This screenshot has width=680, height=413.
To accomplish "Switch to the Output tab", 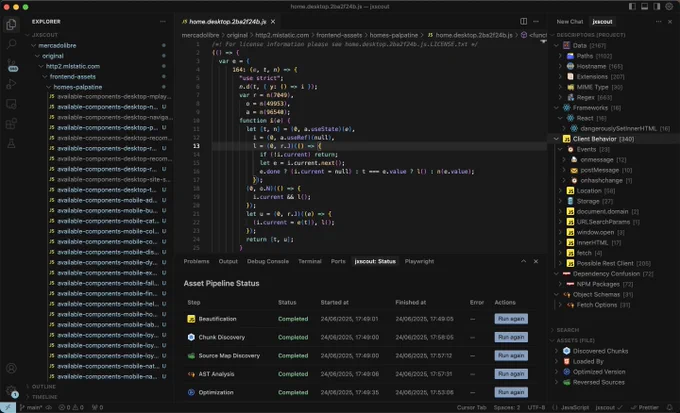I will [228, 261].
